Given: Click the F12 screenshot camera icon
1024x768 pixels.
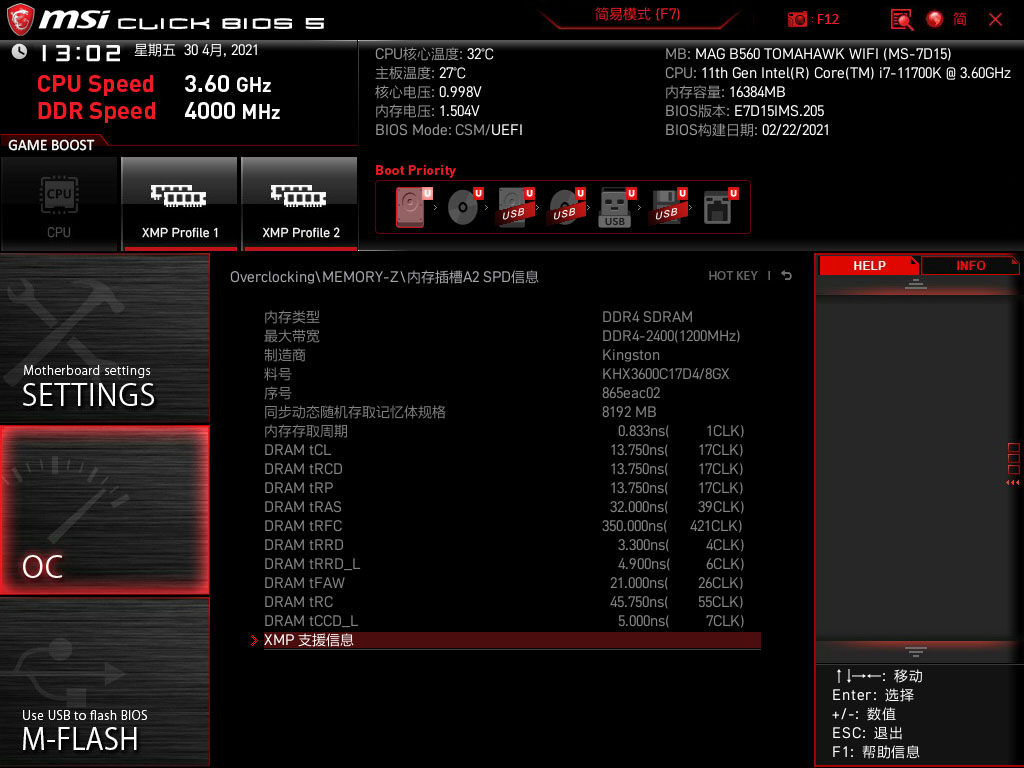Looking at the screenshot, I should click(x=797, y=19).
